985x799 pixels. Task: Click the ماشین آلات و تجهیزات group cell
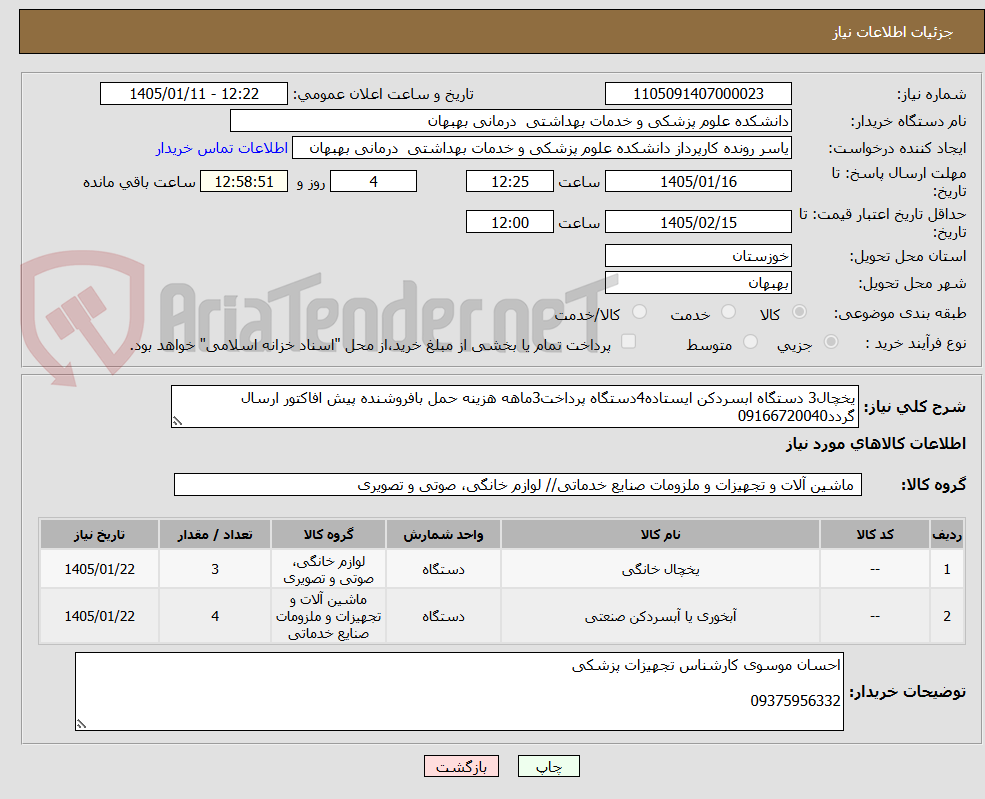(328, 616)
